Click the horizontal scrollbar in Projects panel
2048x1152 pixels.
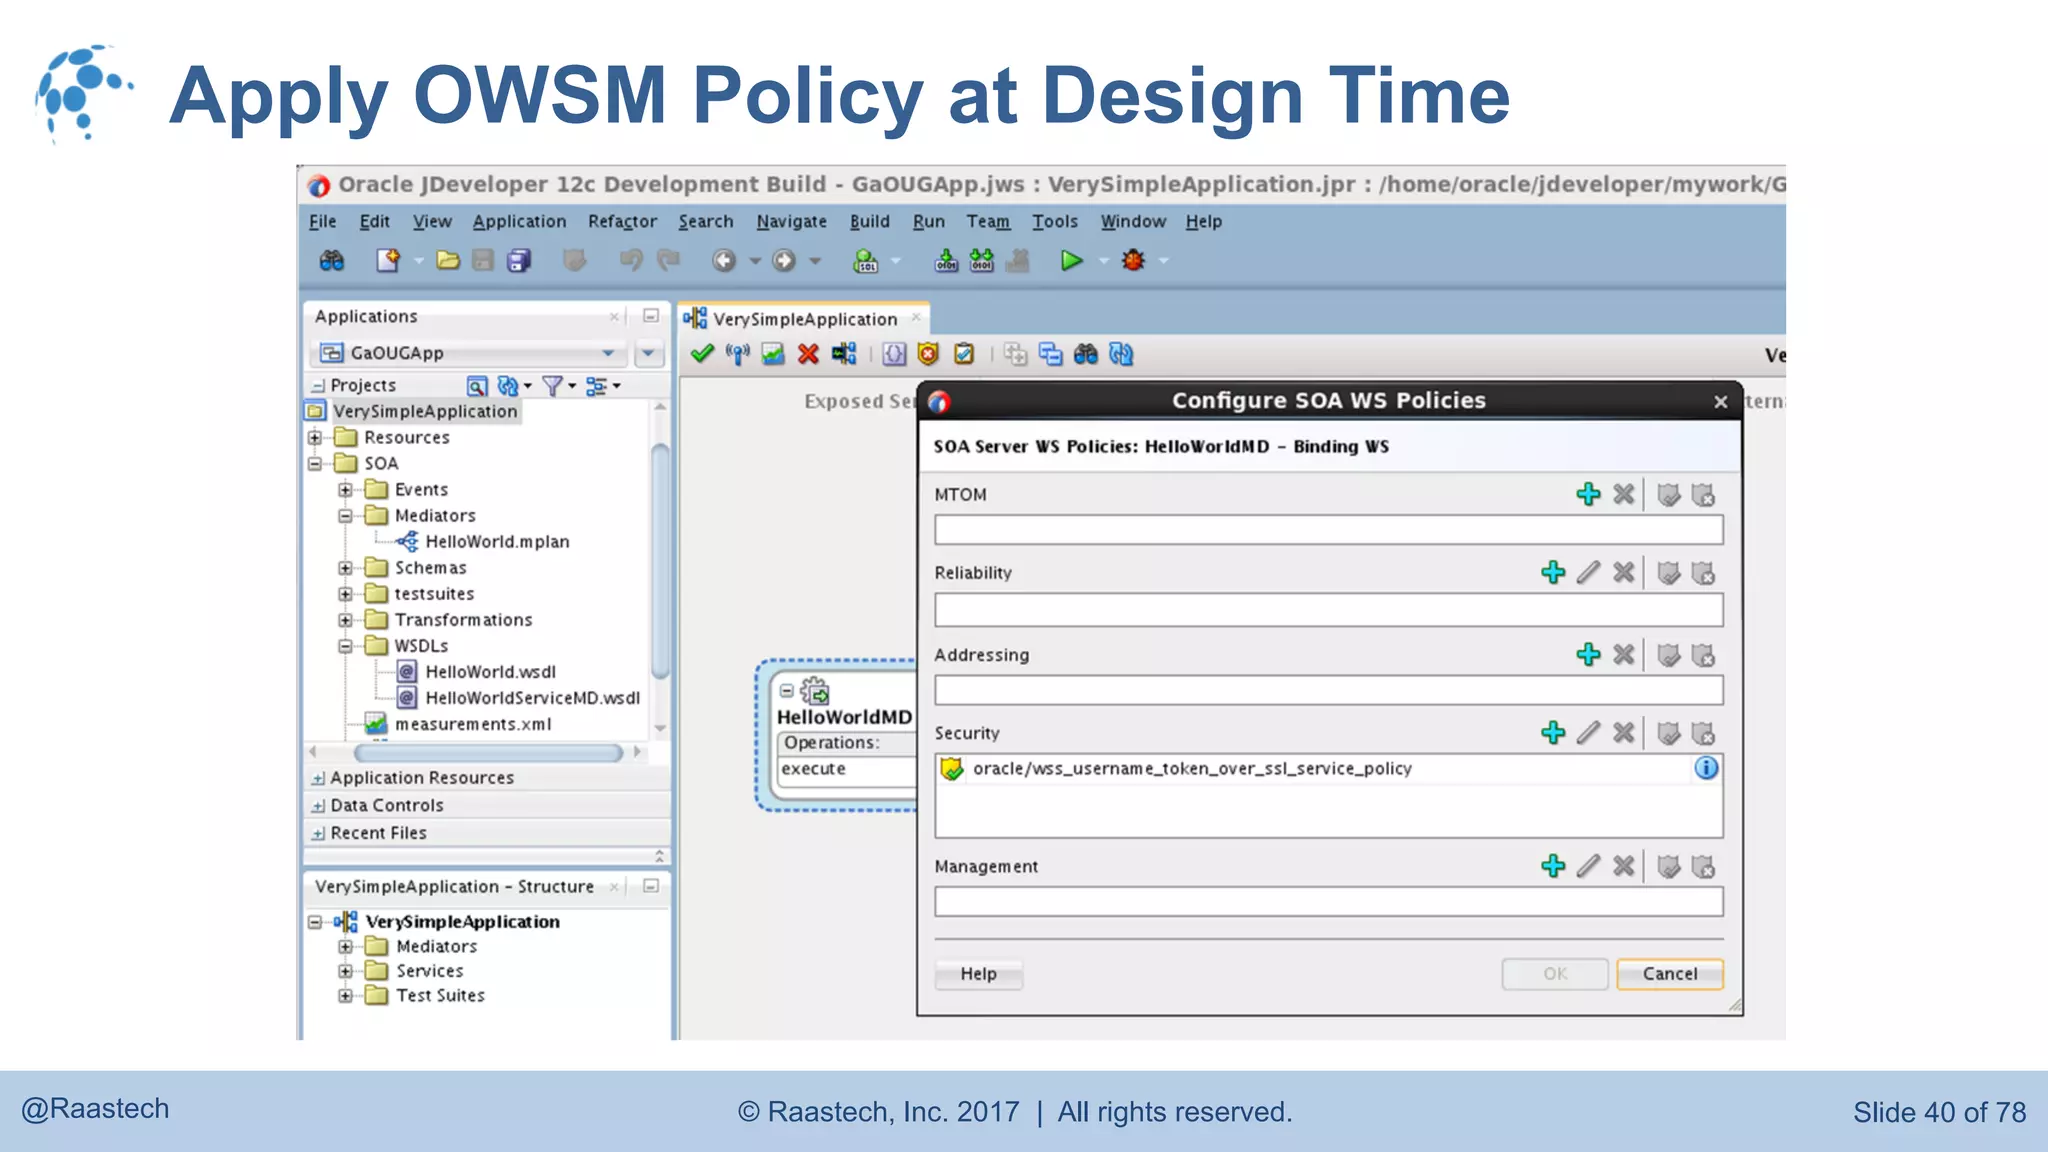click(488, 752)
